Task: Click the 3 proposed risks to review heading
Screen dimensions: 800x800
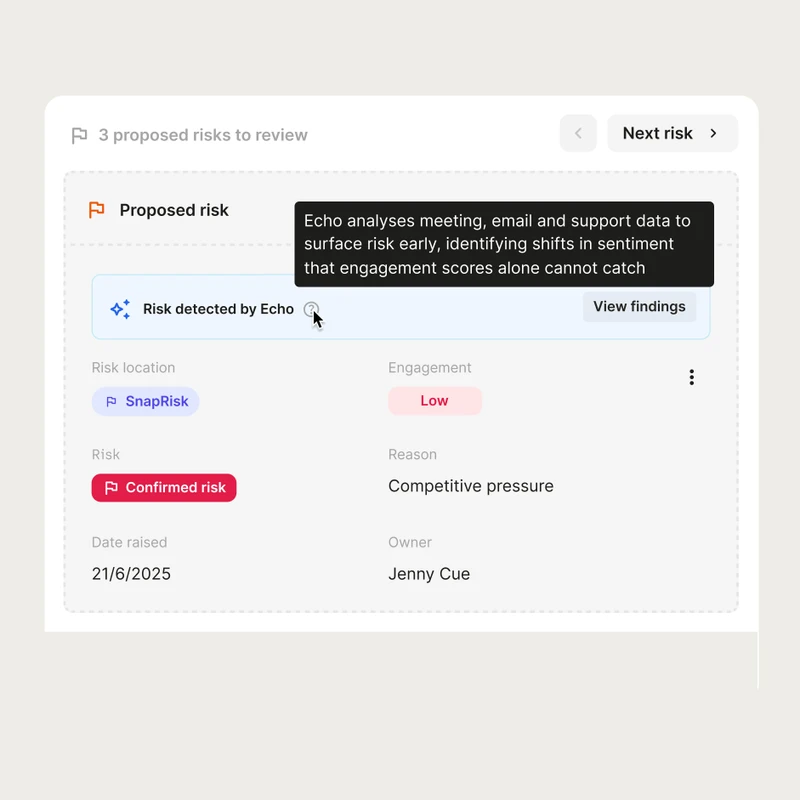Action: pyautogui.click(x=203, y=135)
